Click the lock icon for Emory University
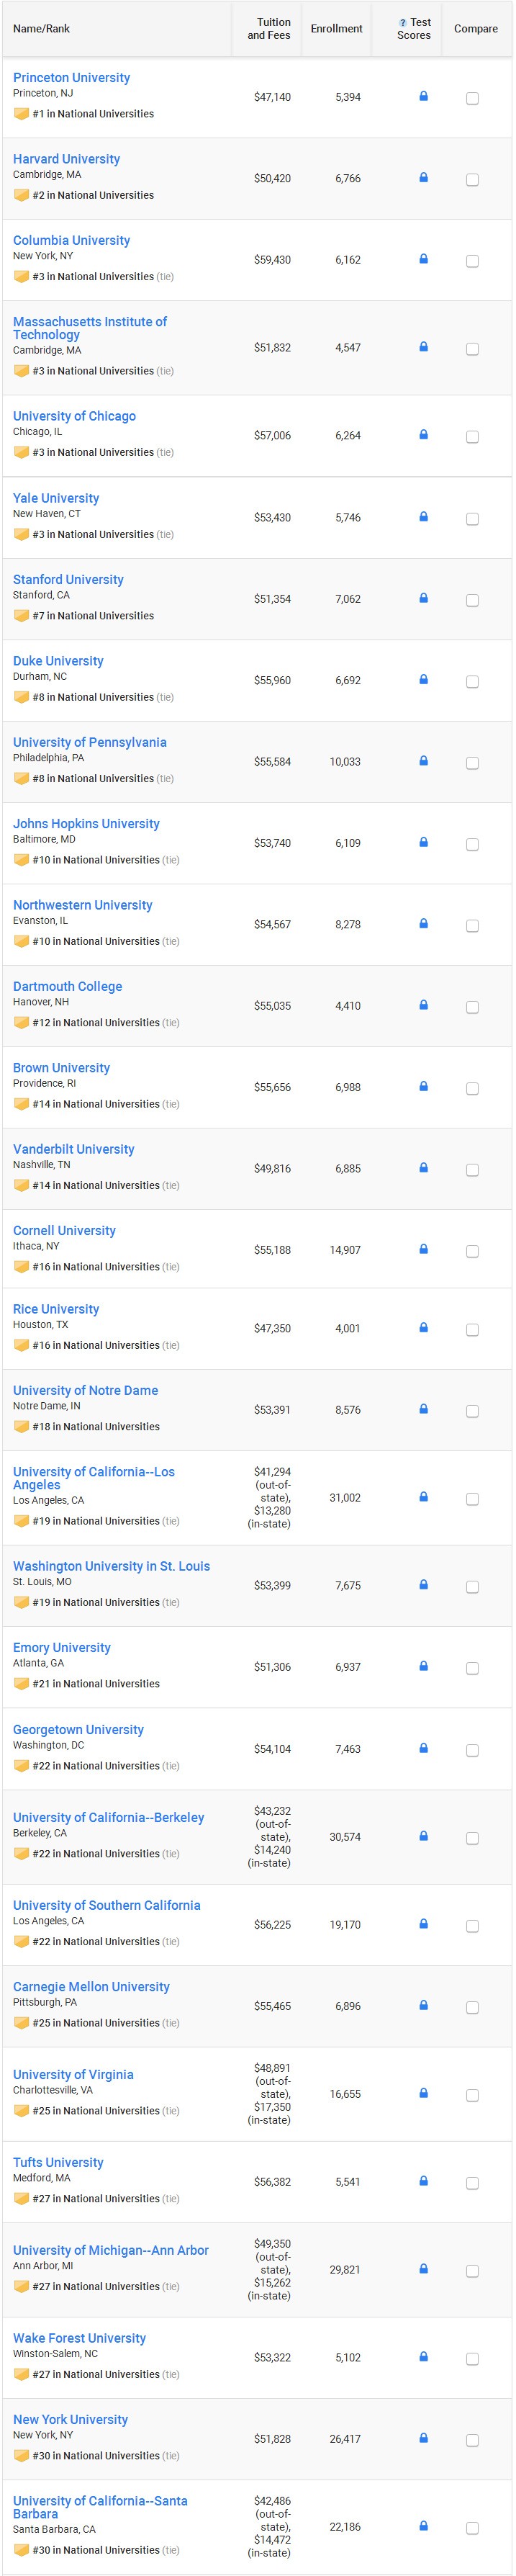516x2576 pixels. (x=423, y=1666)
